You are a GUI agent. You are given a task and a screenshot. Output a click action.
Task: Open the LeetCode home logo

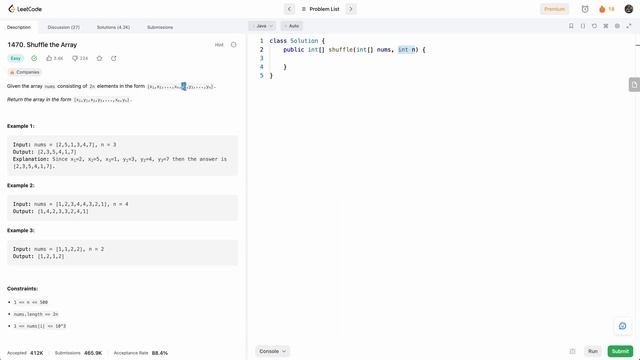[x=25, y=9]
